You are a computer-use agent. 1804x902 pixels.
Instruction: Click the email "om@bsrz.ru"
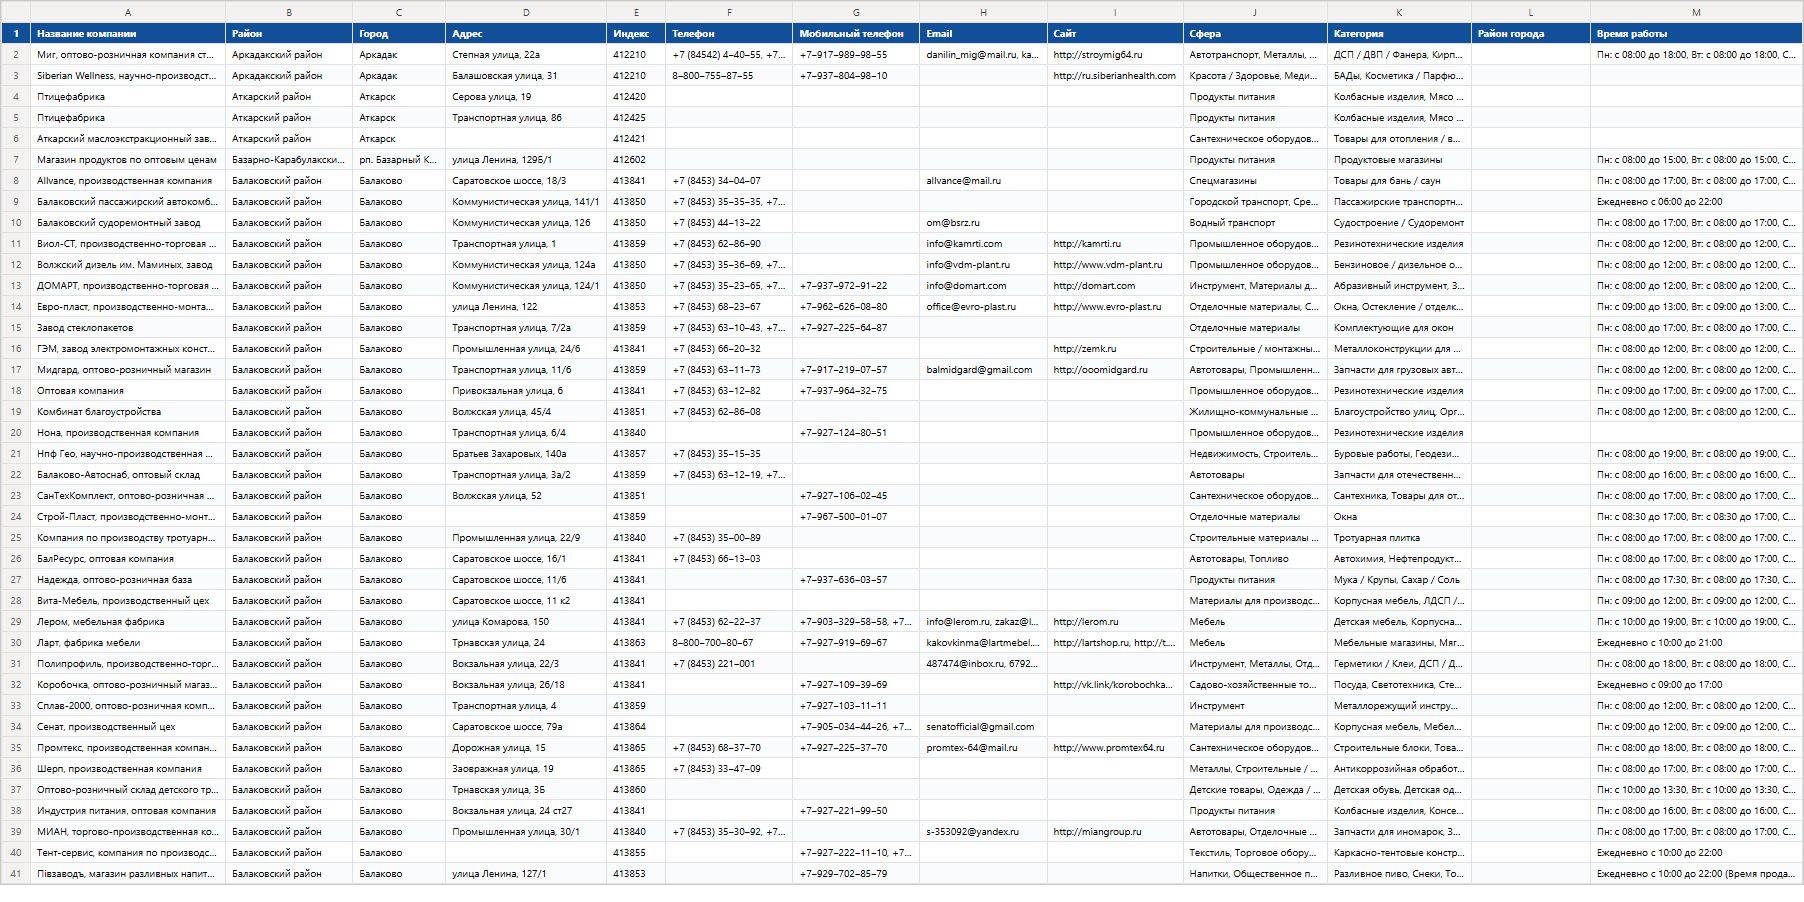[x=983, y=222]
